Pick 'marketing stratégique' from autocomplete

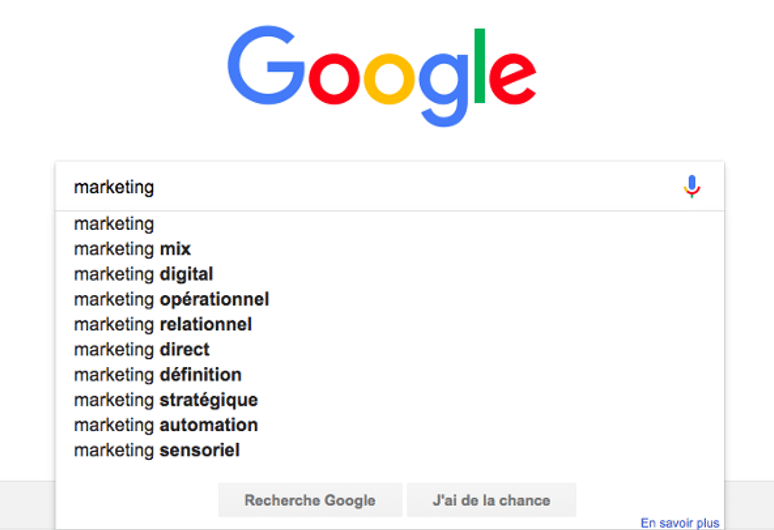coord(166,400)
